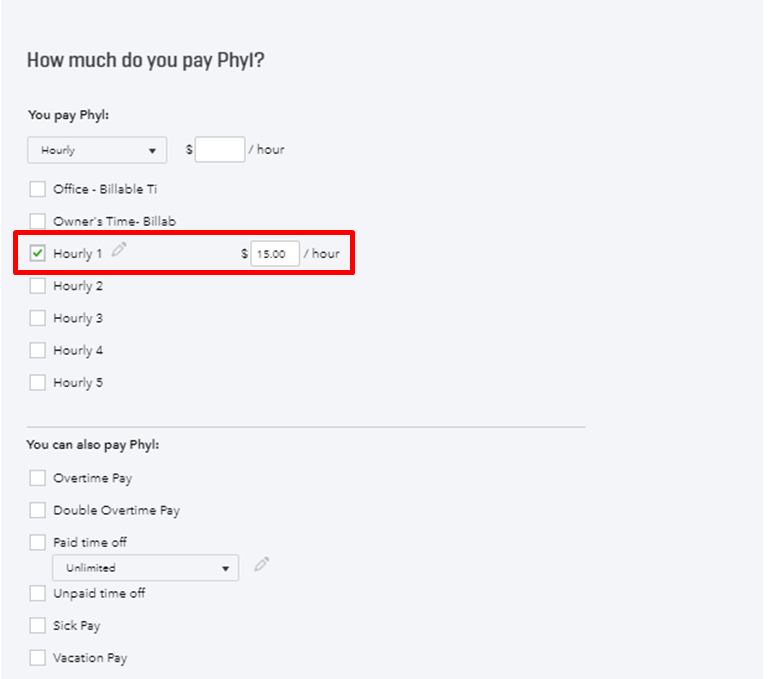Tick the Vacation Pay checkbox
This screenshot has height=679, width=777.
tap(38, 658)
